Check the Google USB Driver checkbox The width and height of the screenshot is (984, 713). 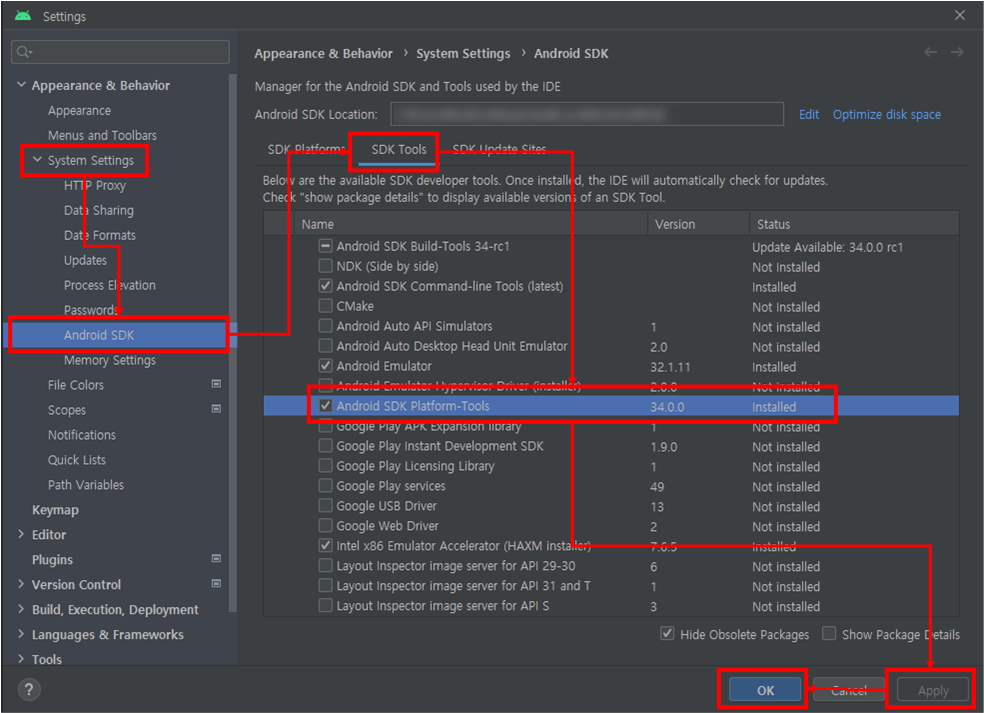tap(325, 506)
